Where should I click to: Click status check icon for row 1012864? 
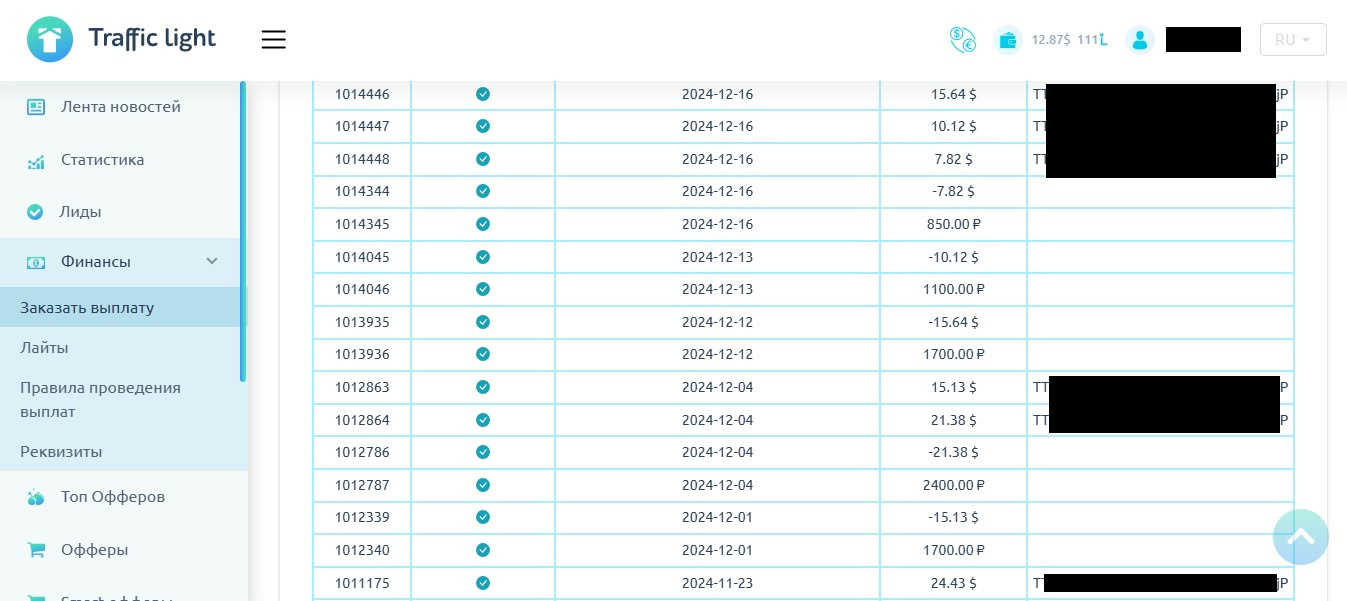pyautogui.click(x=483, y=420)
